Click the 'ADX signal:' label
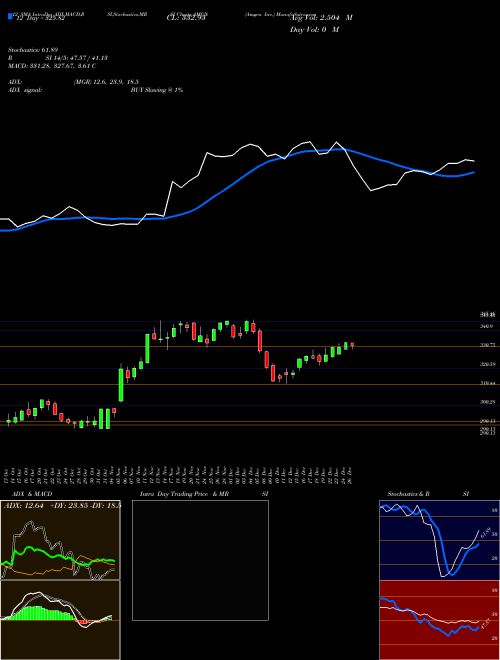 pyautogui.click(x=25, y=90)
